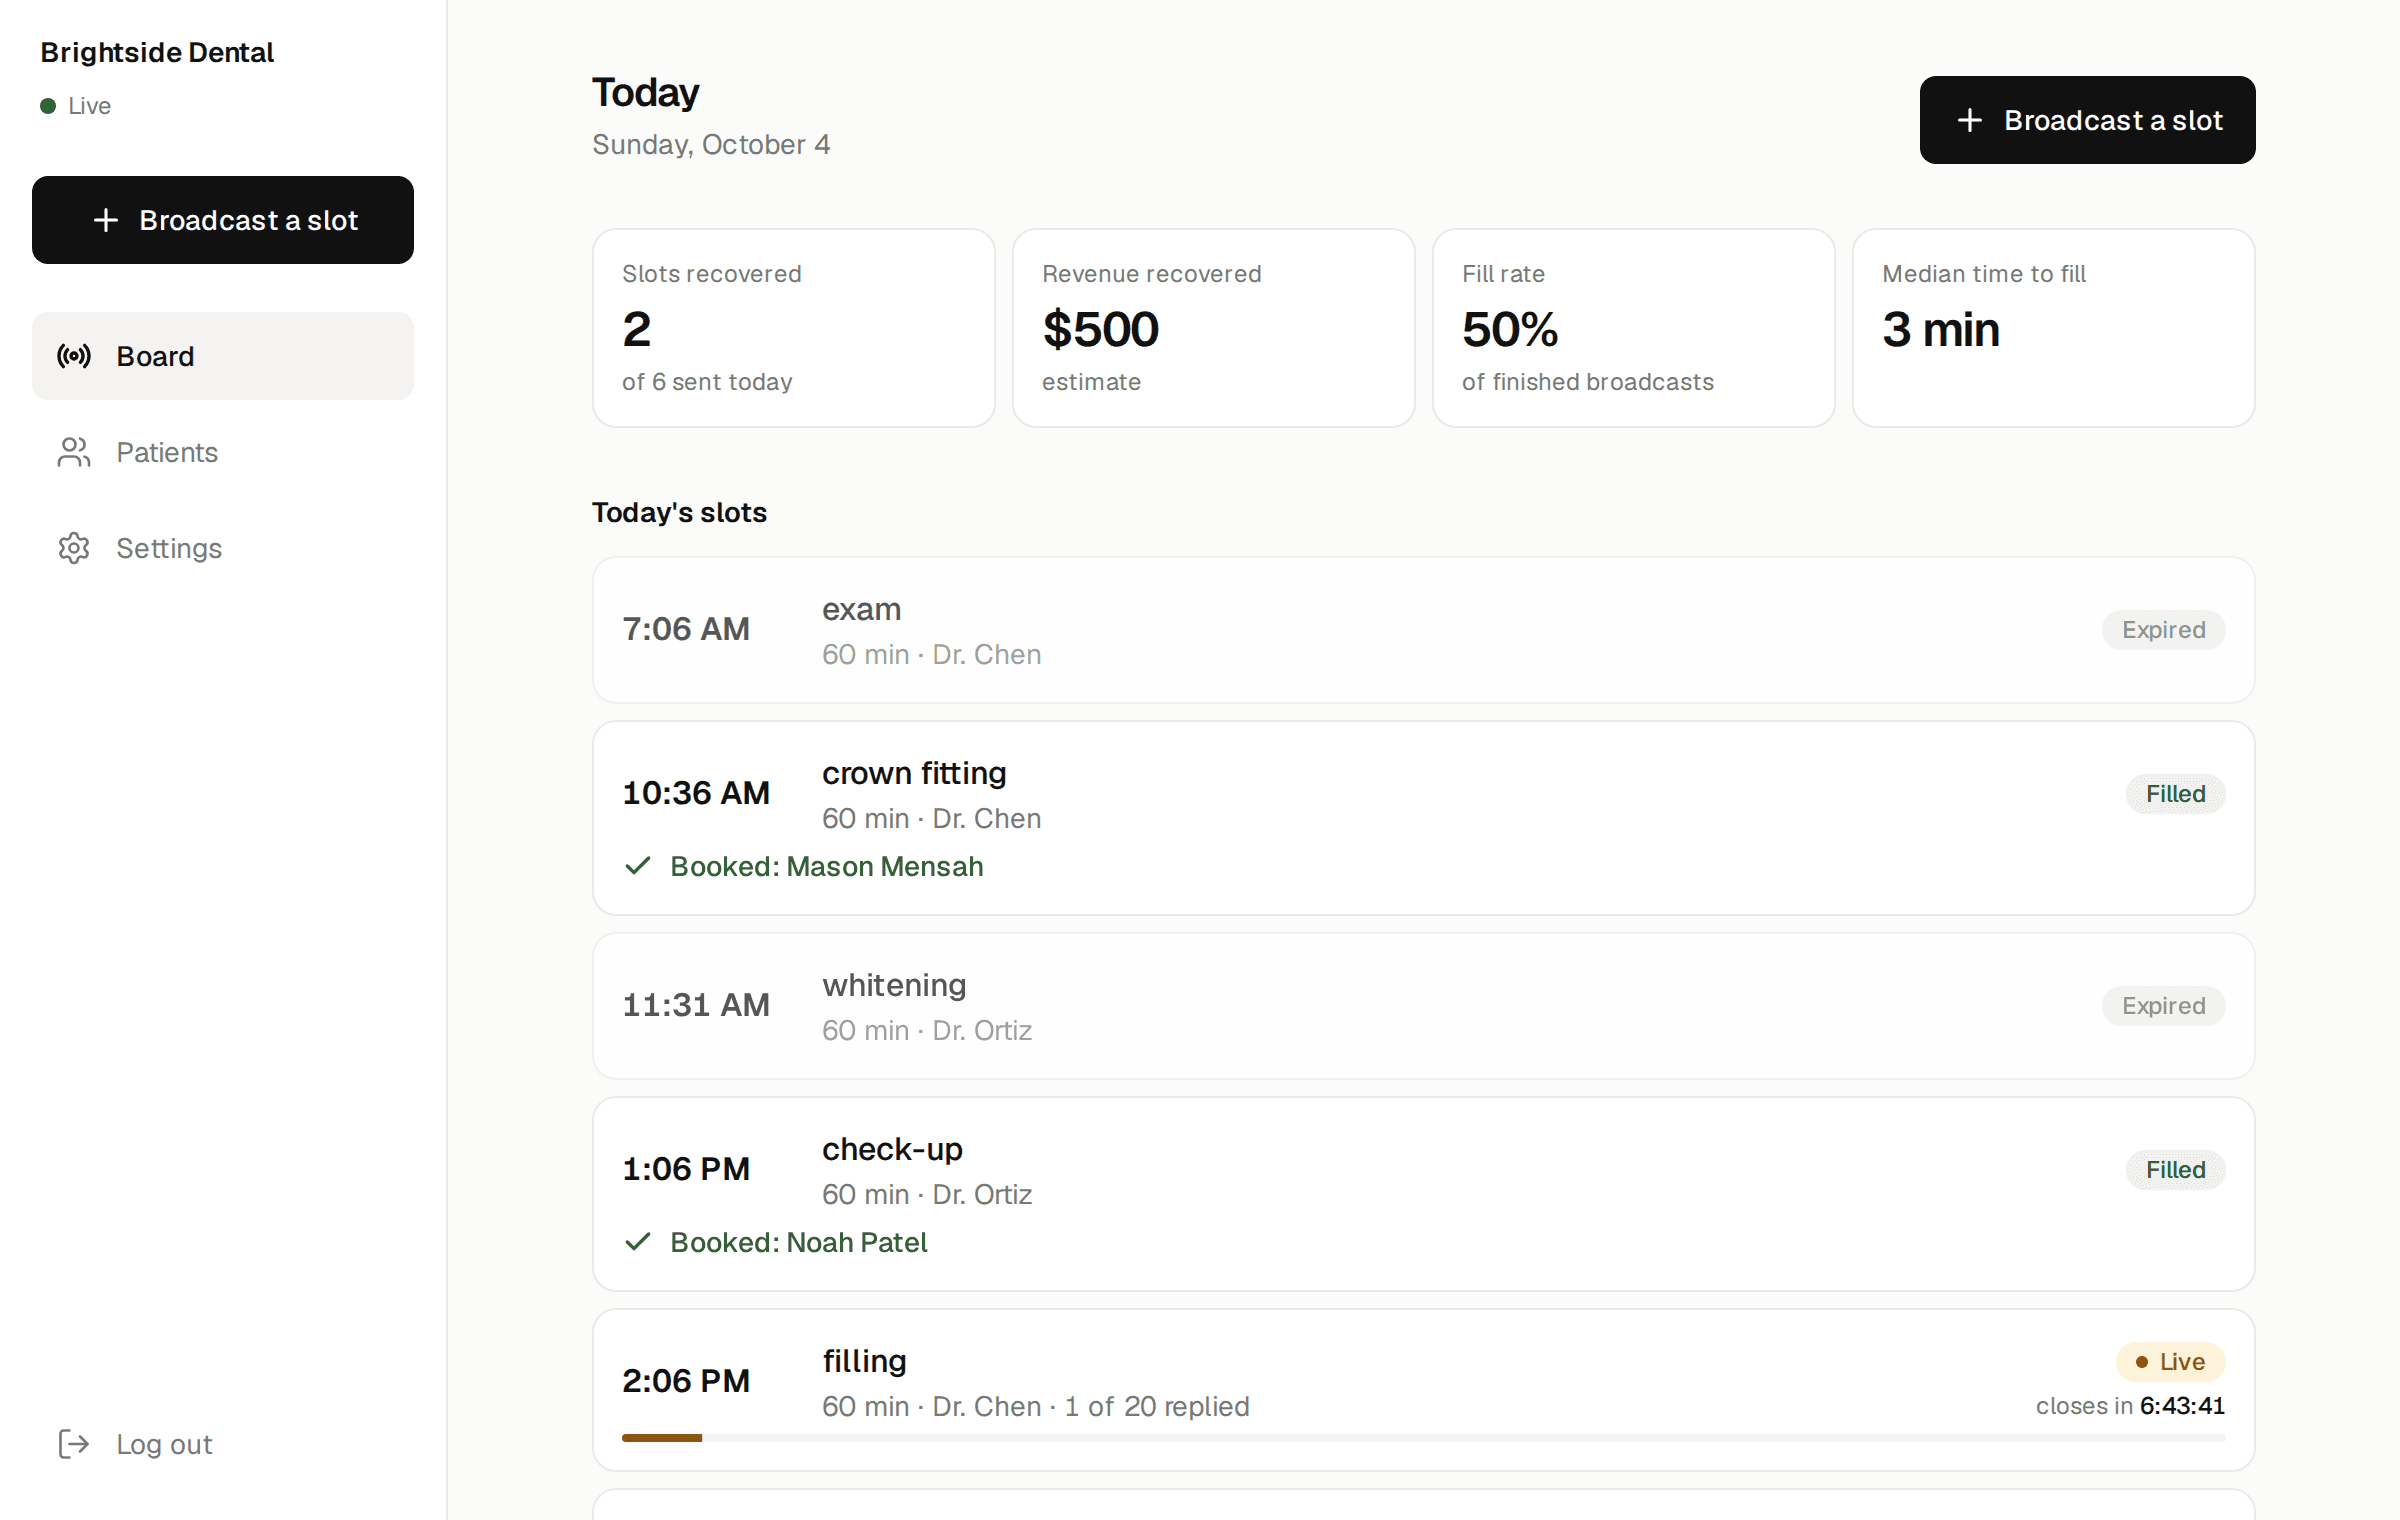
Task: Click the checkmark beside Booked: Mason Mensah
Action: 638,866
